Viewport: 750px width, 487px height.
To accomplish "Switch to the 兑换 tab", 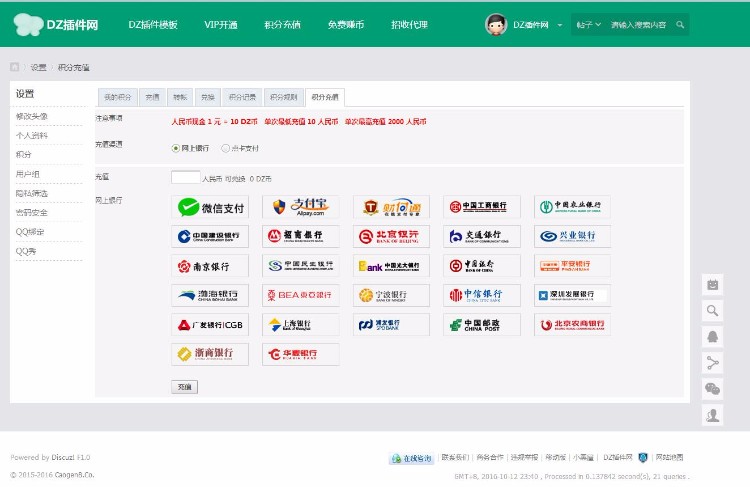I will pos(208,97).
